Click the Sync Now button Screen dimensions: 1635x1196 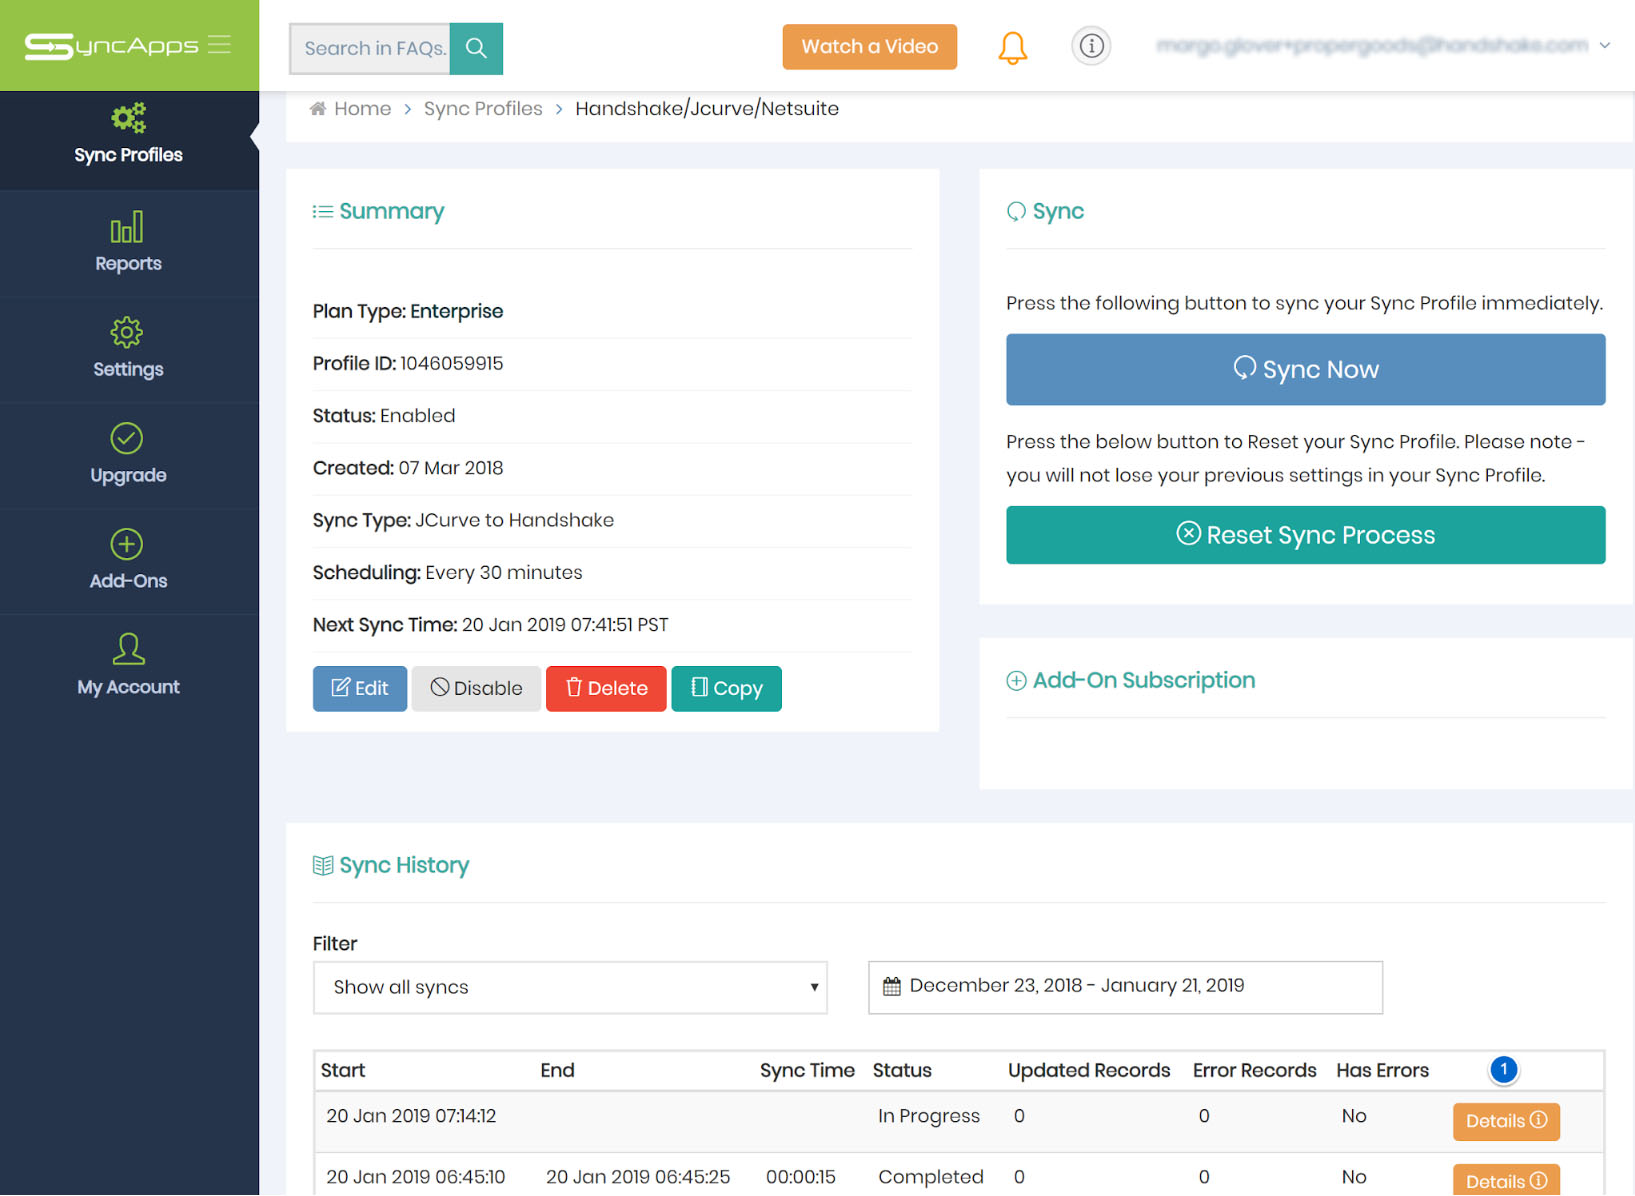click(x=1305, y=369)
